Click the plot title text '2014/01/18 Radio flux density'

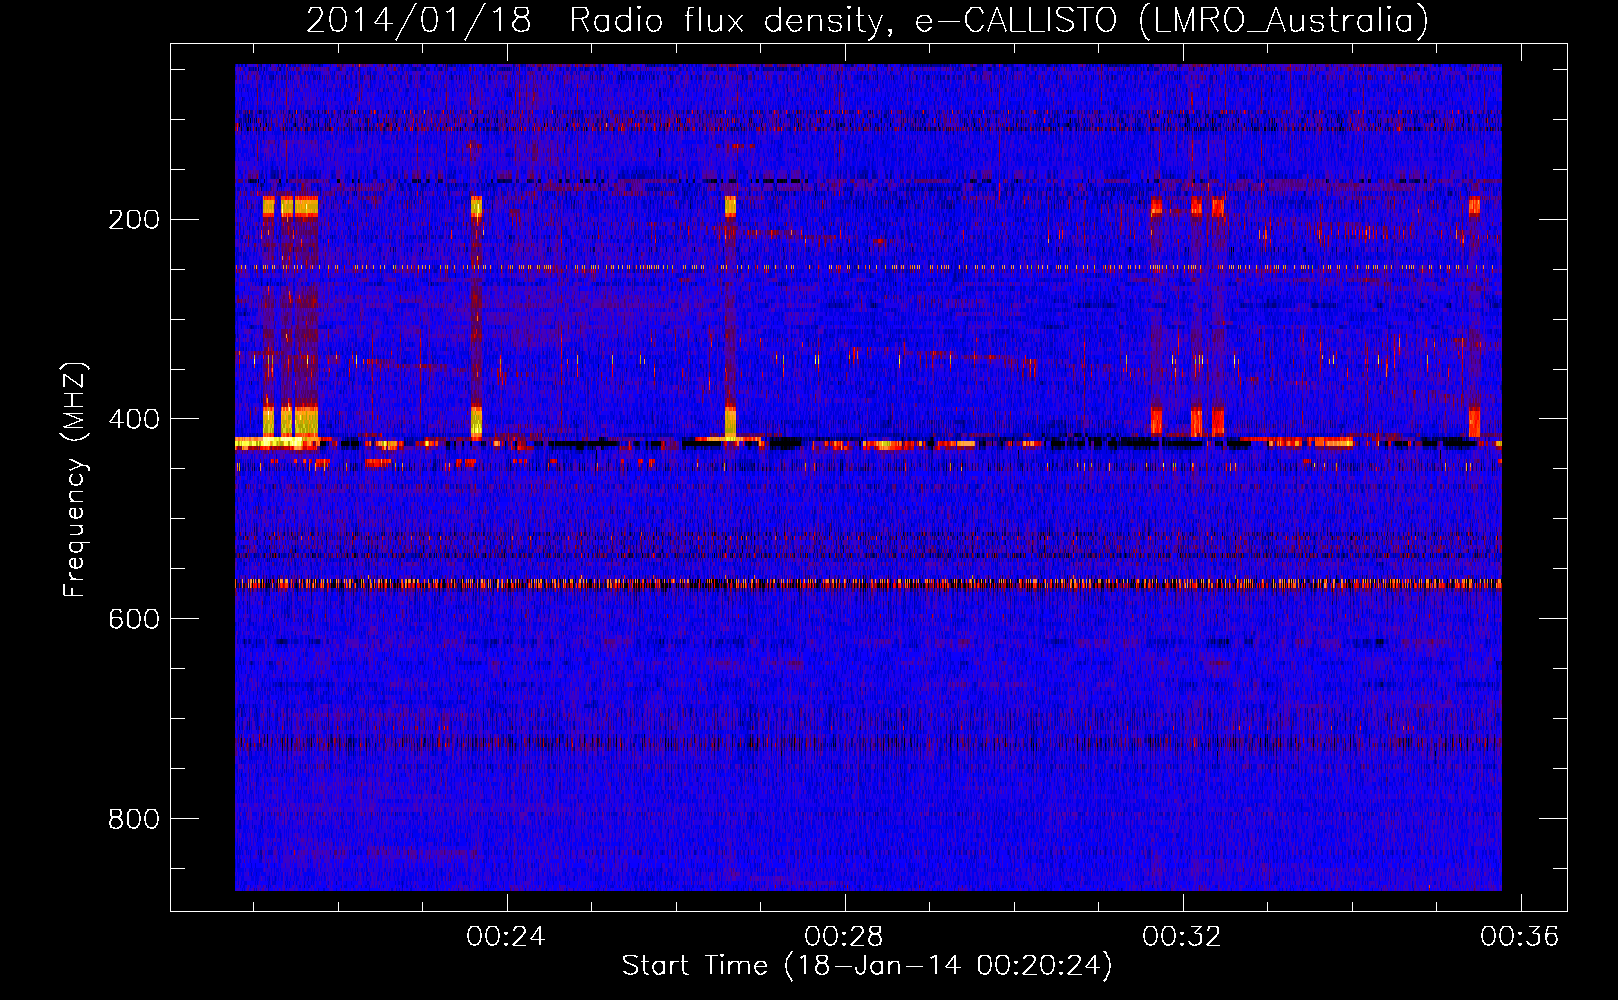(599, 20)
